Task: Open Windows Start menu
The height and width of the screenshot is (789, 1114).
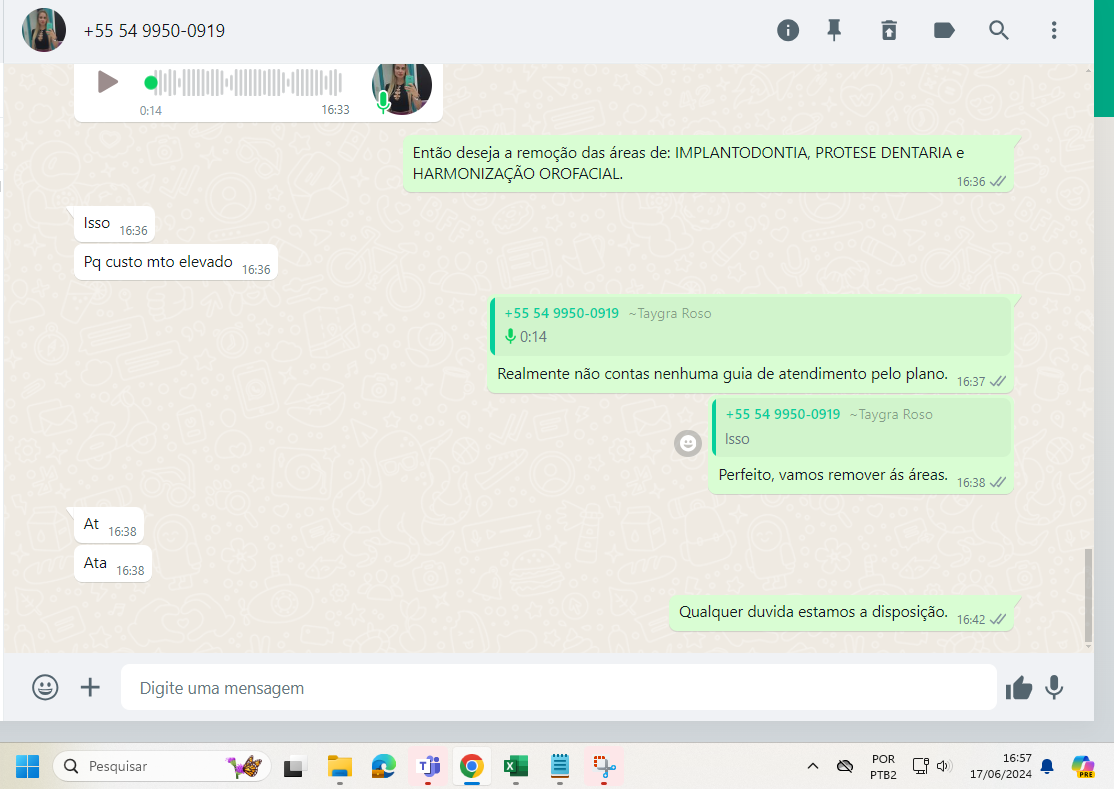Action: [27, 766]
